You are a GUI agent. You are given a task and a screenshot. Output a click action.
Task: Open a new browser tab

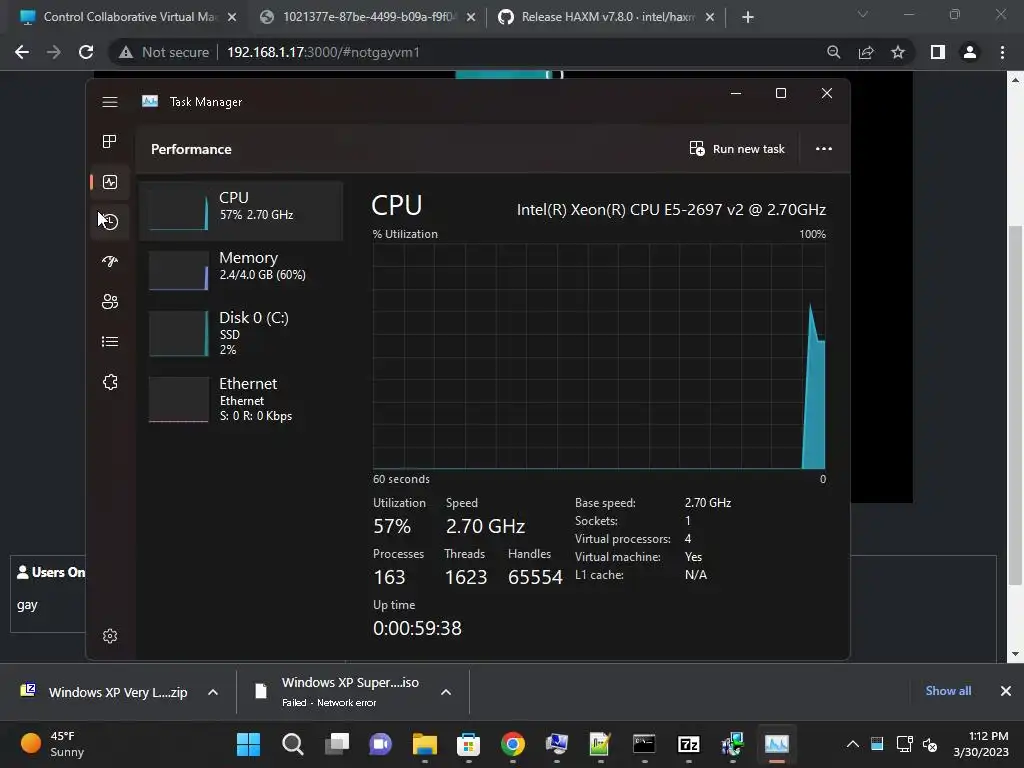(748, 17)
